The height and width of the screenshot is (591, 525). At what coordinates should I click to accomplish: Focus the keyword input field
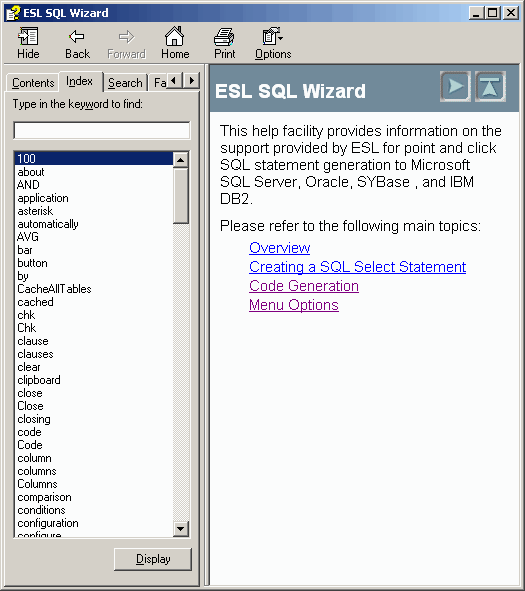point(102,130)
